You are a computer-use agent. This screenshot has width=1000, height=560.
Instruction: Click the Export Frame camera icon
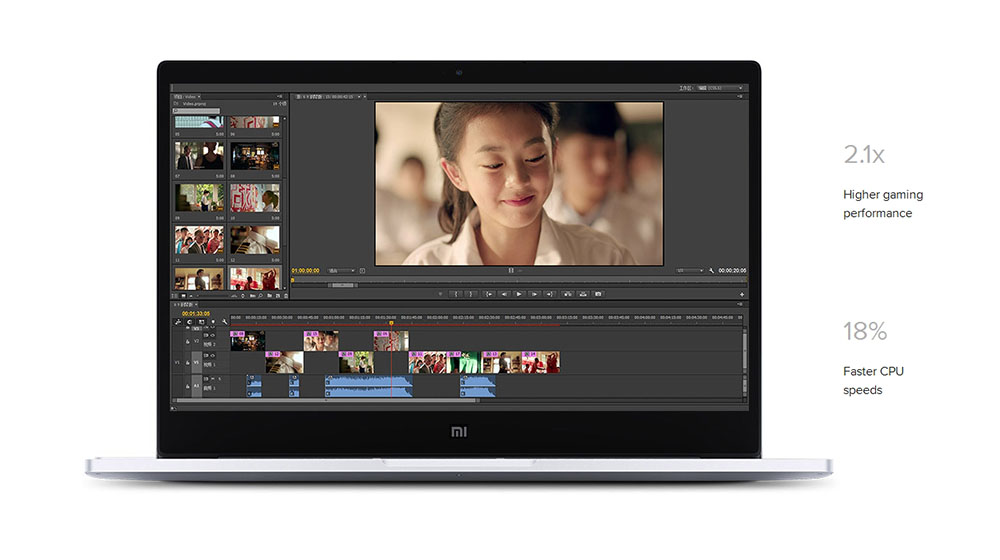click(x=598, y=294)
